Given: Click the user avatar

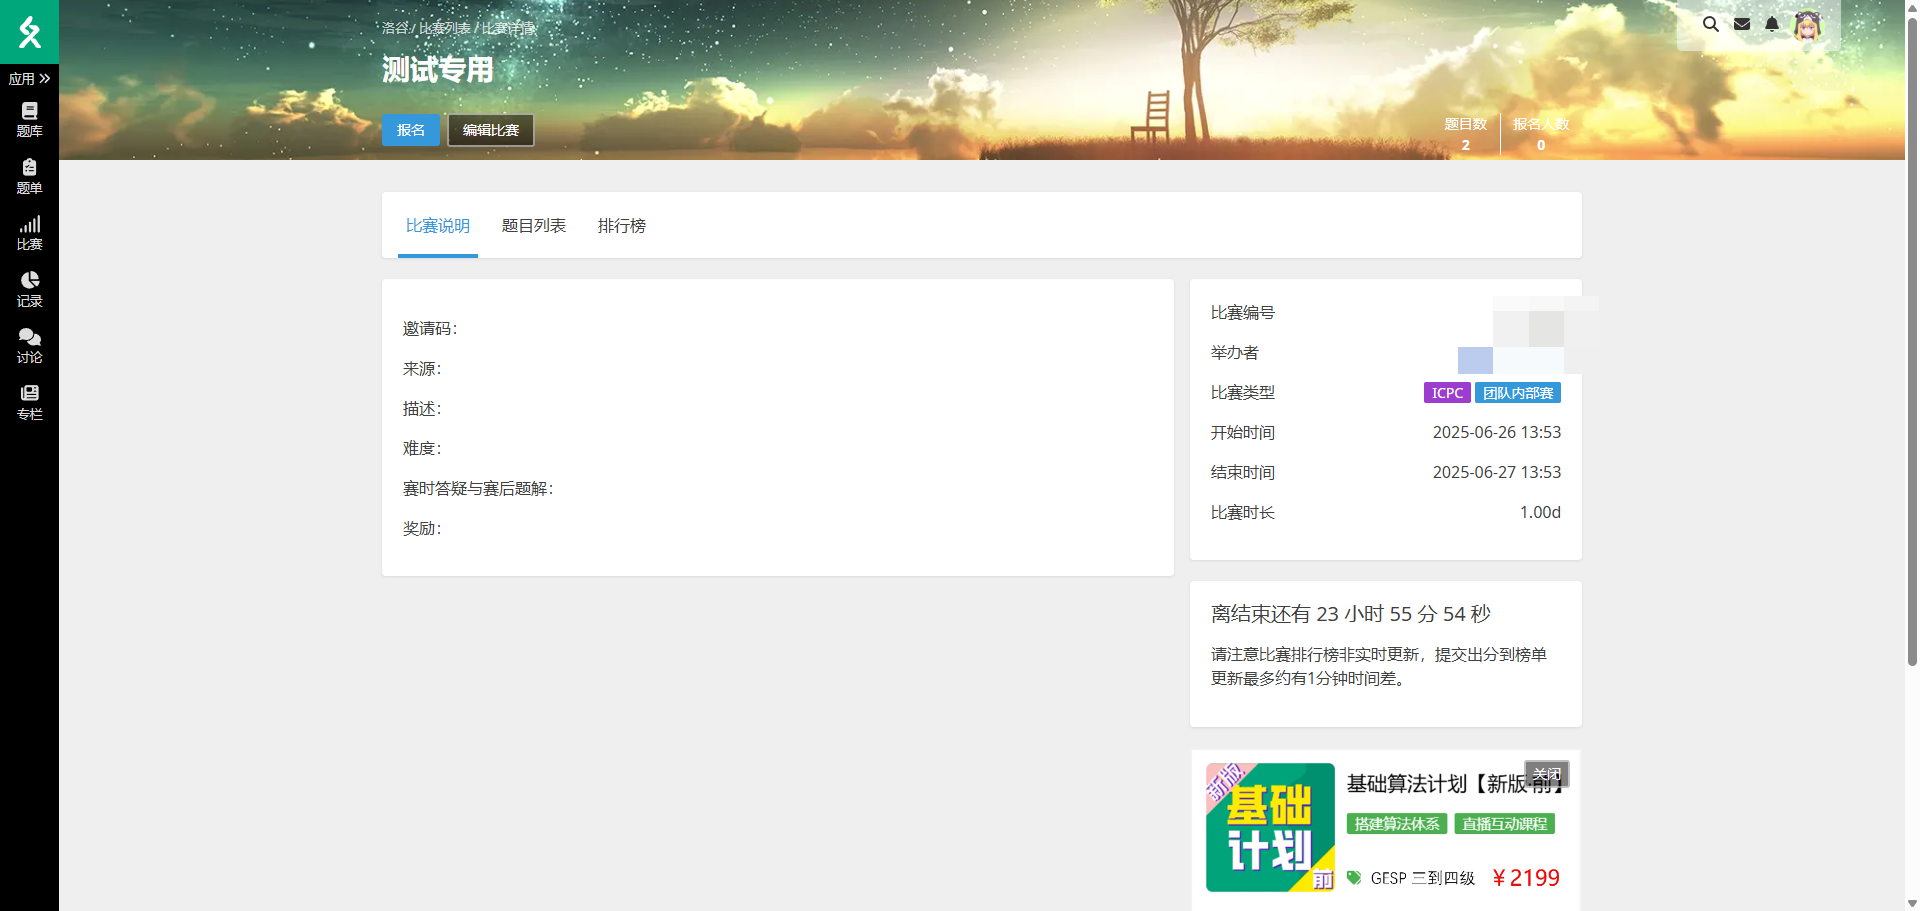Looking at the screenshot, I should [x=1807, y=25].
